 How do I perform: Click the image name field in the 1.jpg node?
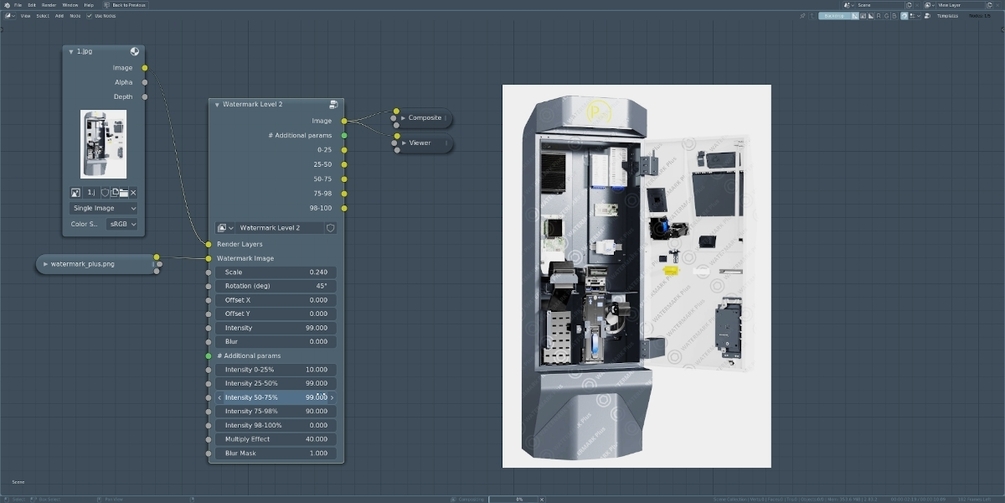click(x=91, y=192)
